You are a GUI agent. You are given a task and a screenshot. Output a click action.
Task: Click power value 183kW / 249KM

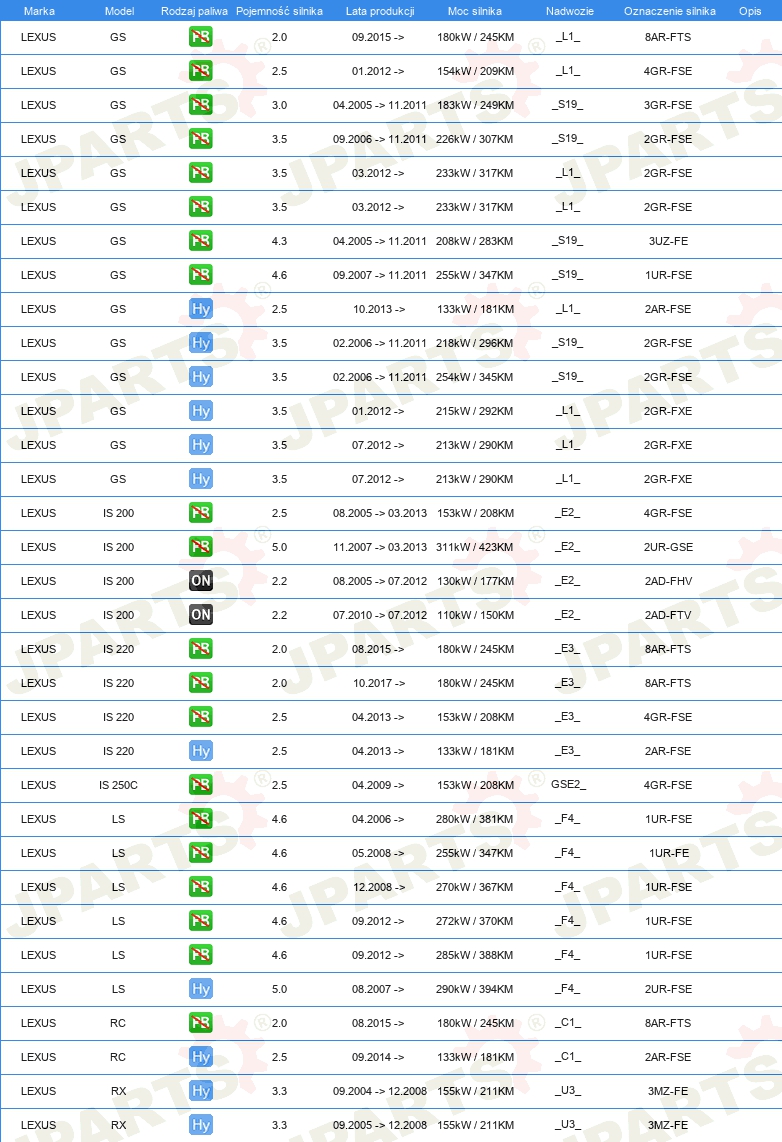475,105
